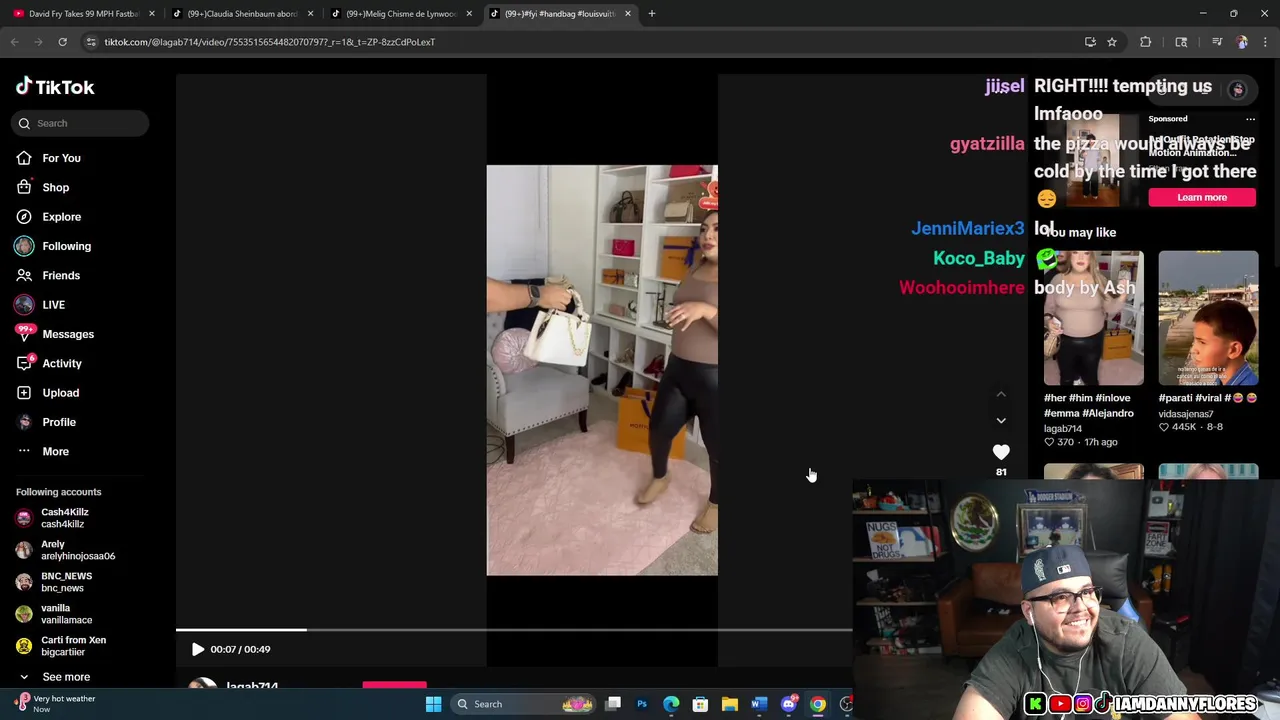Open Task View on the taskbar
The image size is (1280, 720).
tap(613, 704)
